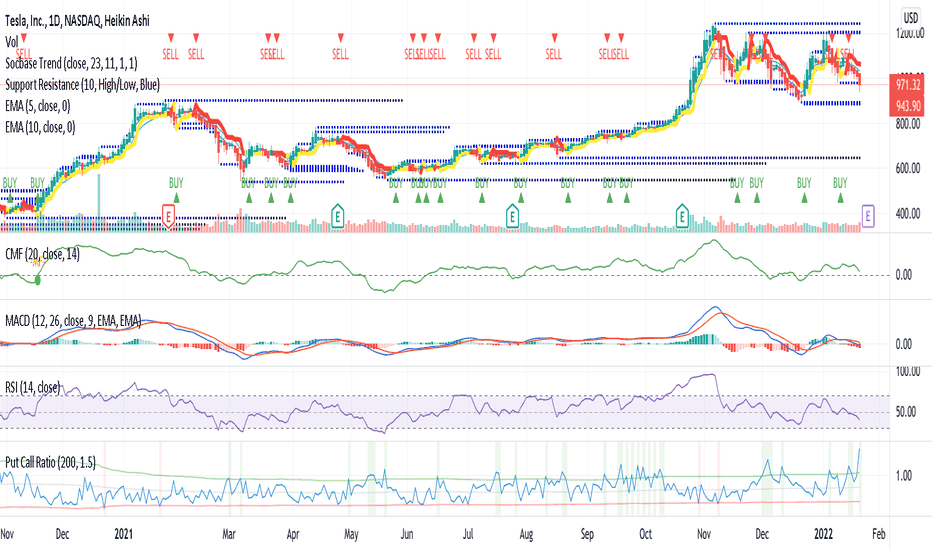Click the BUY signal from mid-January 2021
Viewport: 932px width, 550px height.
pyautogui.click(x=176, y=190)
